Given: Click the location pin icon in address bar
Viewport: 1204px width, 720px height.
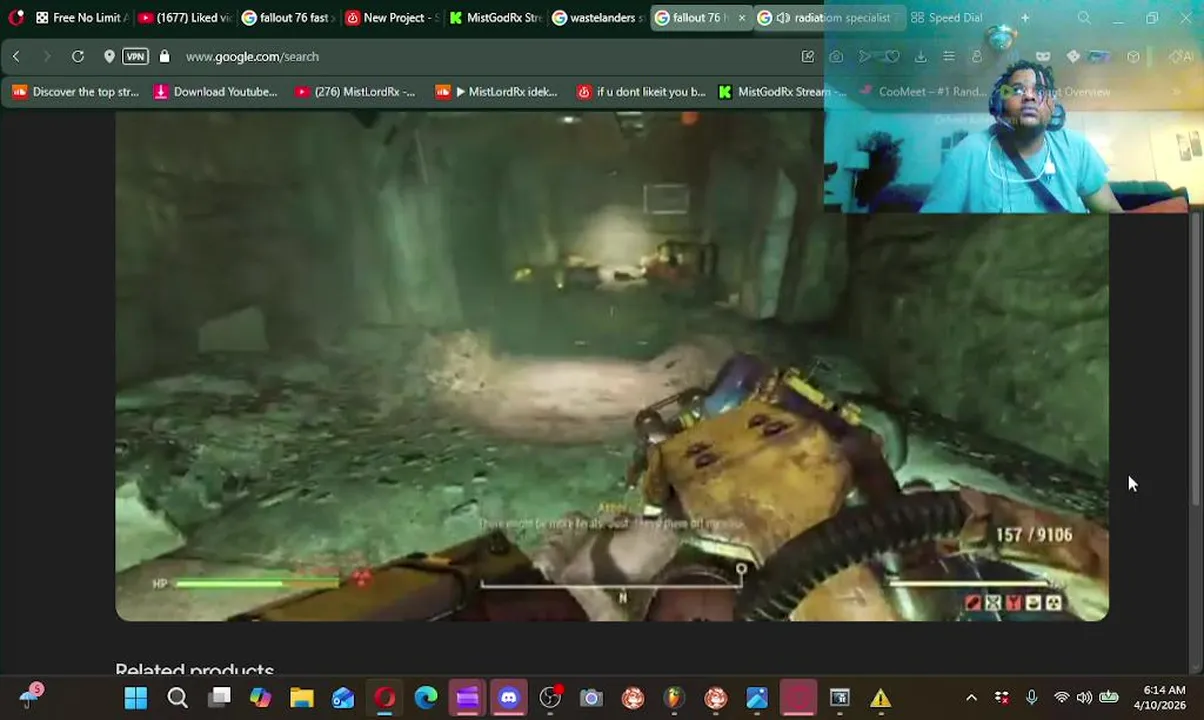Looking at the screenshot, I should pyautogui.click(x=109, y=56).
